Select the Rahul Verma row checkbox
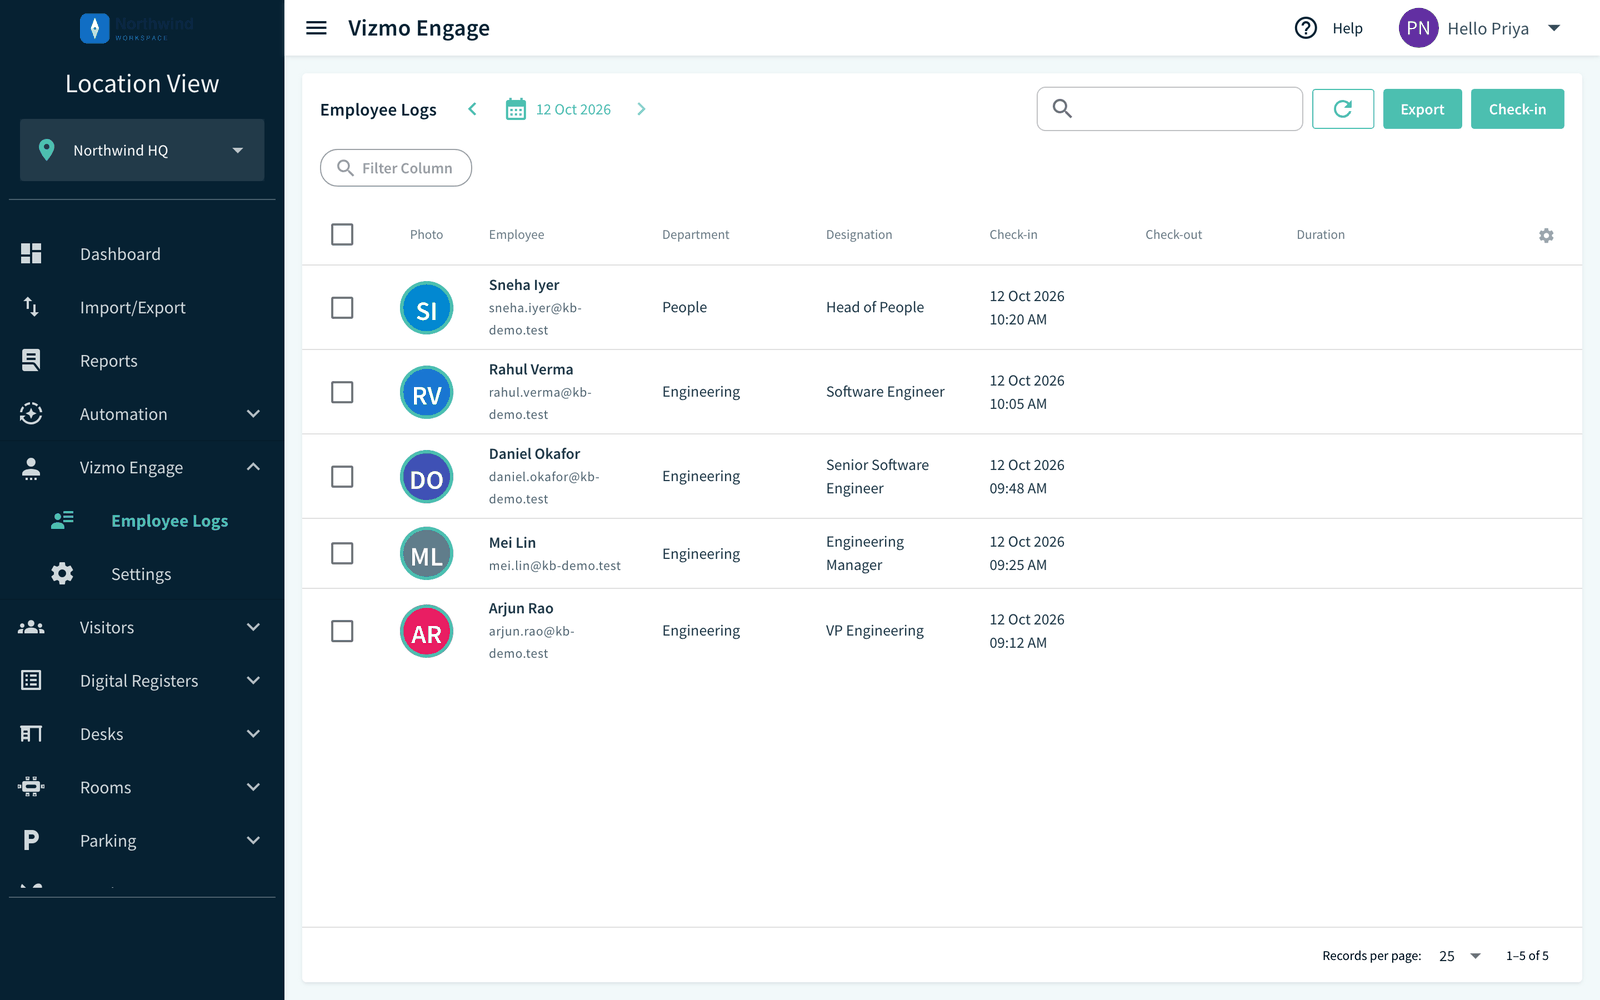 pyautogui.click(x=342, y=392)
